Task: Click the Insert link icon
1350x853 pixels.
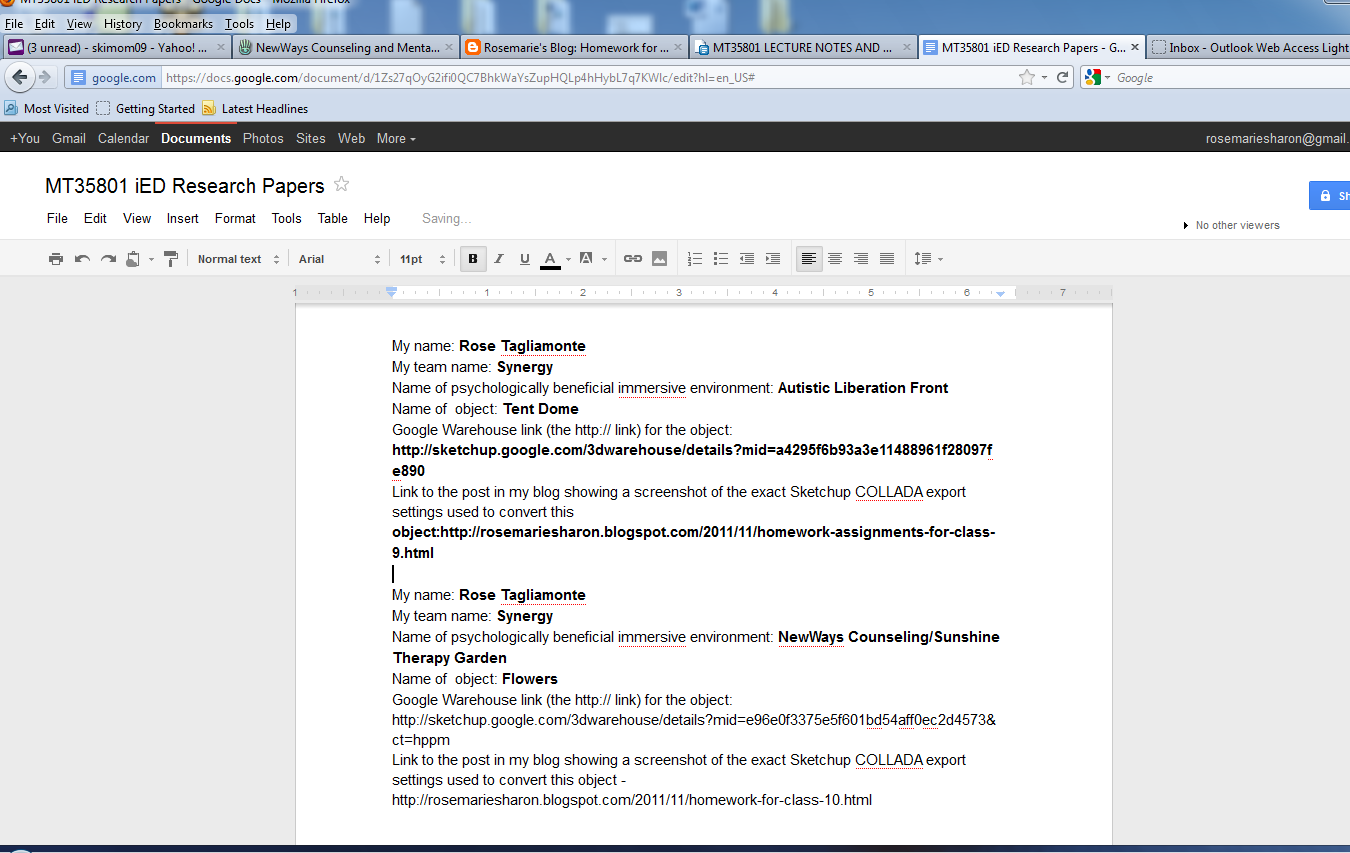Action: 633,259
